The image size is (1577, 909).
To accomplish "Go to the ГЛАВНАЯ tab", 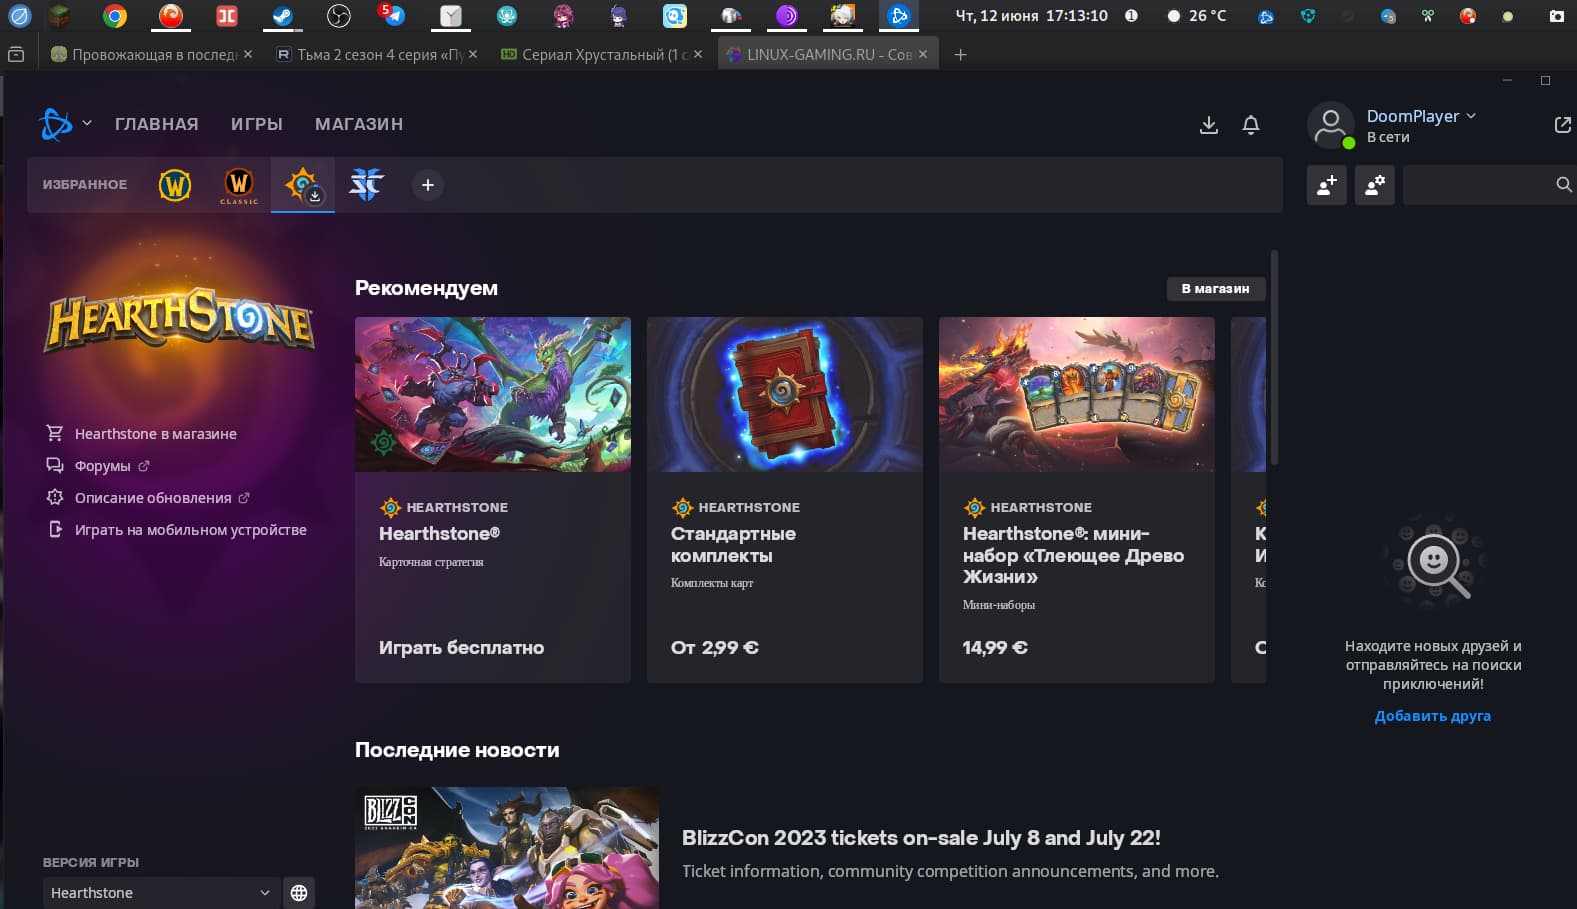I will 157,124.
